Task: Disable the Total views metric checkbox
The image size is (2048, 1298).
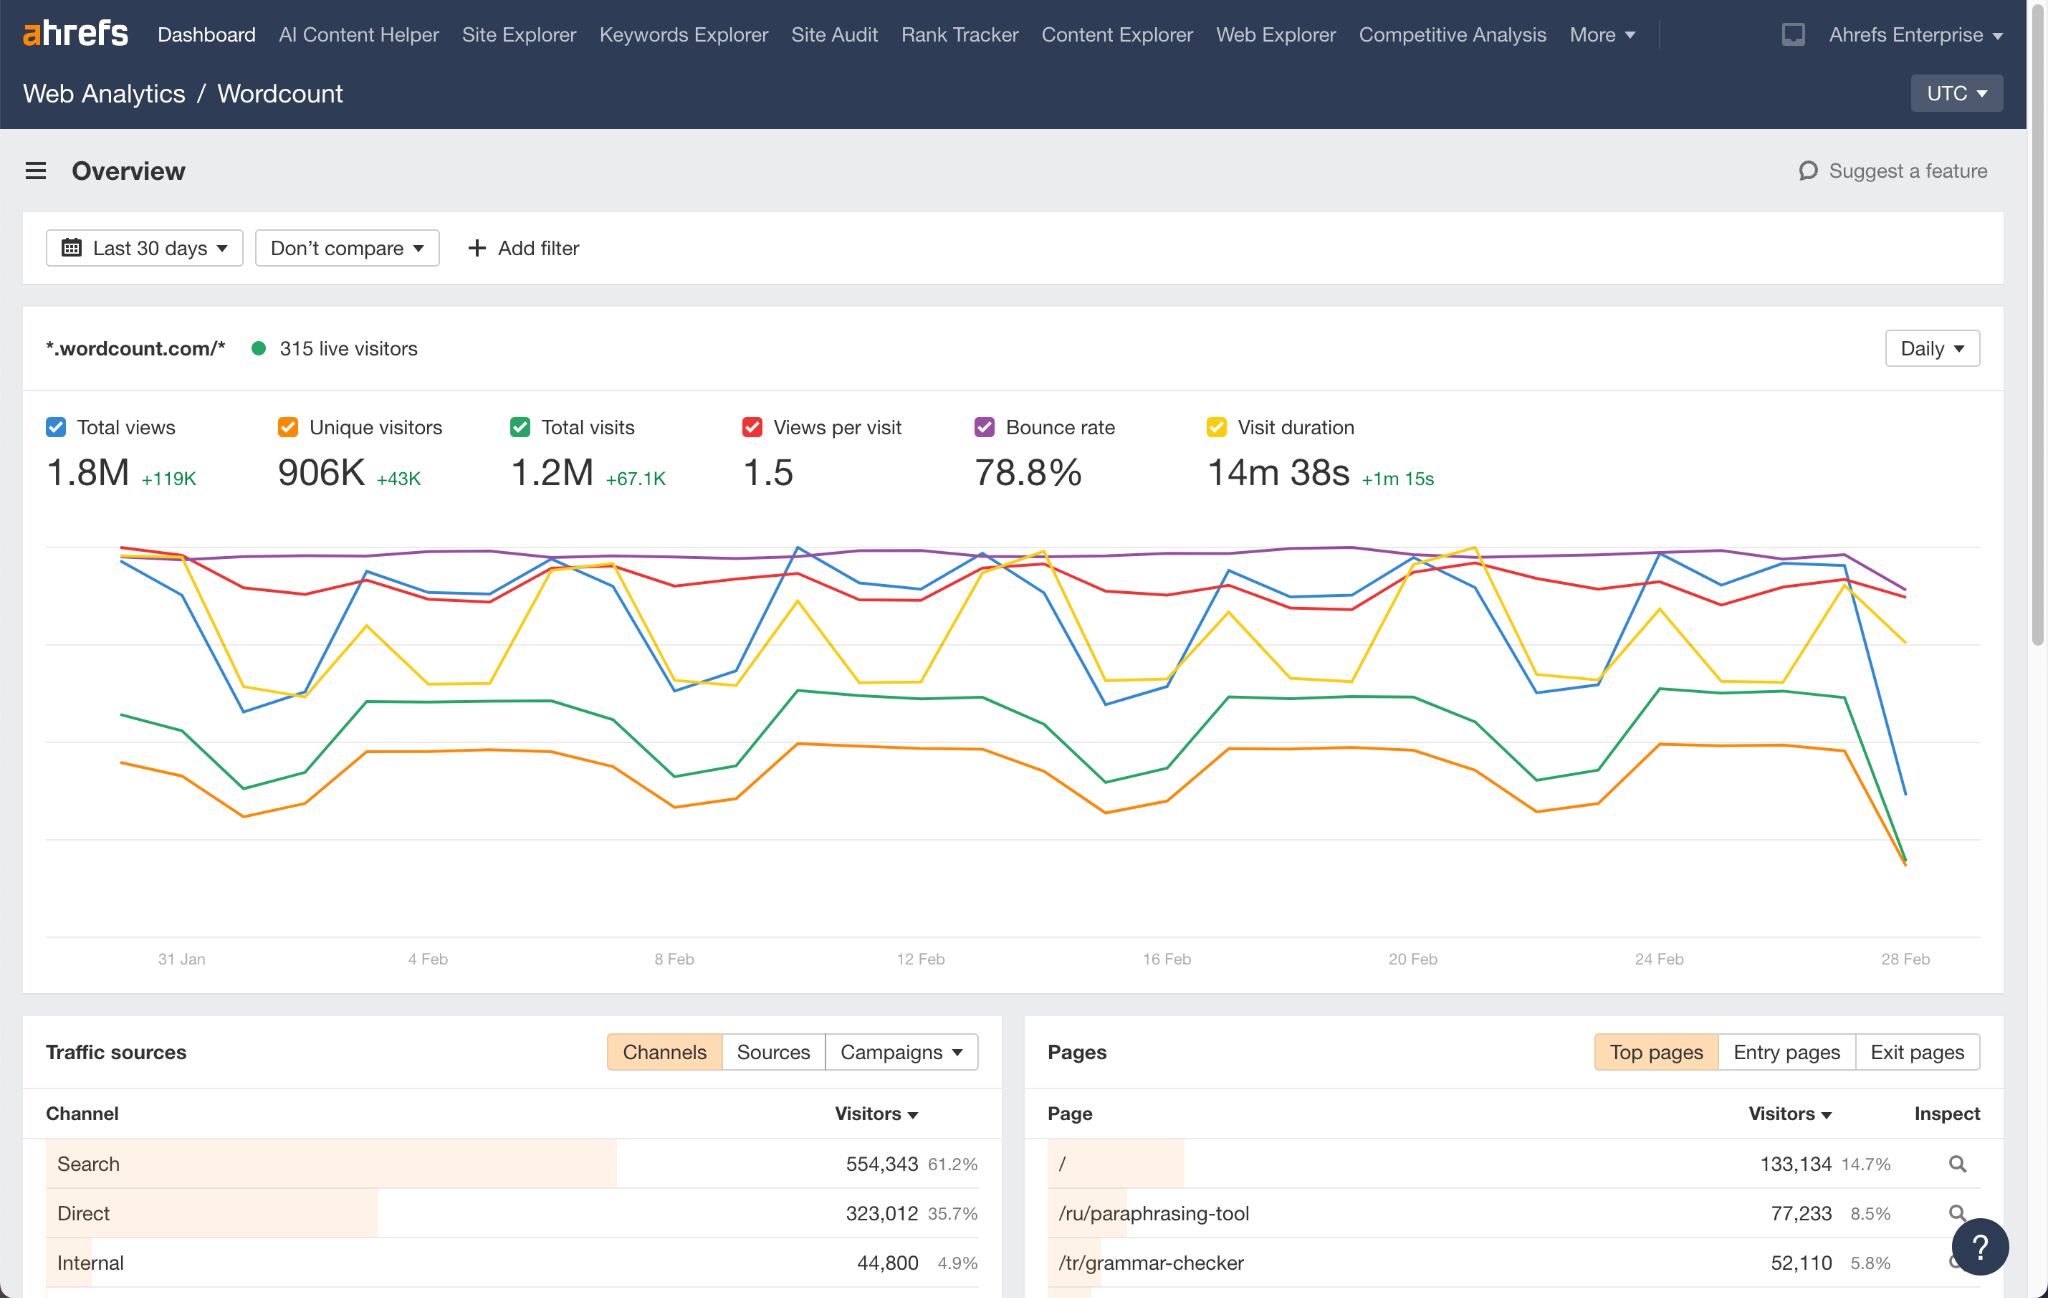Action: [55, 427]
